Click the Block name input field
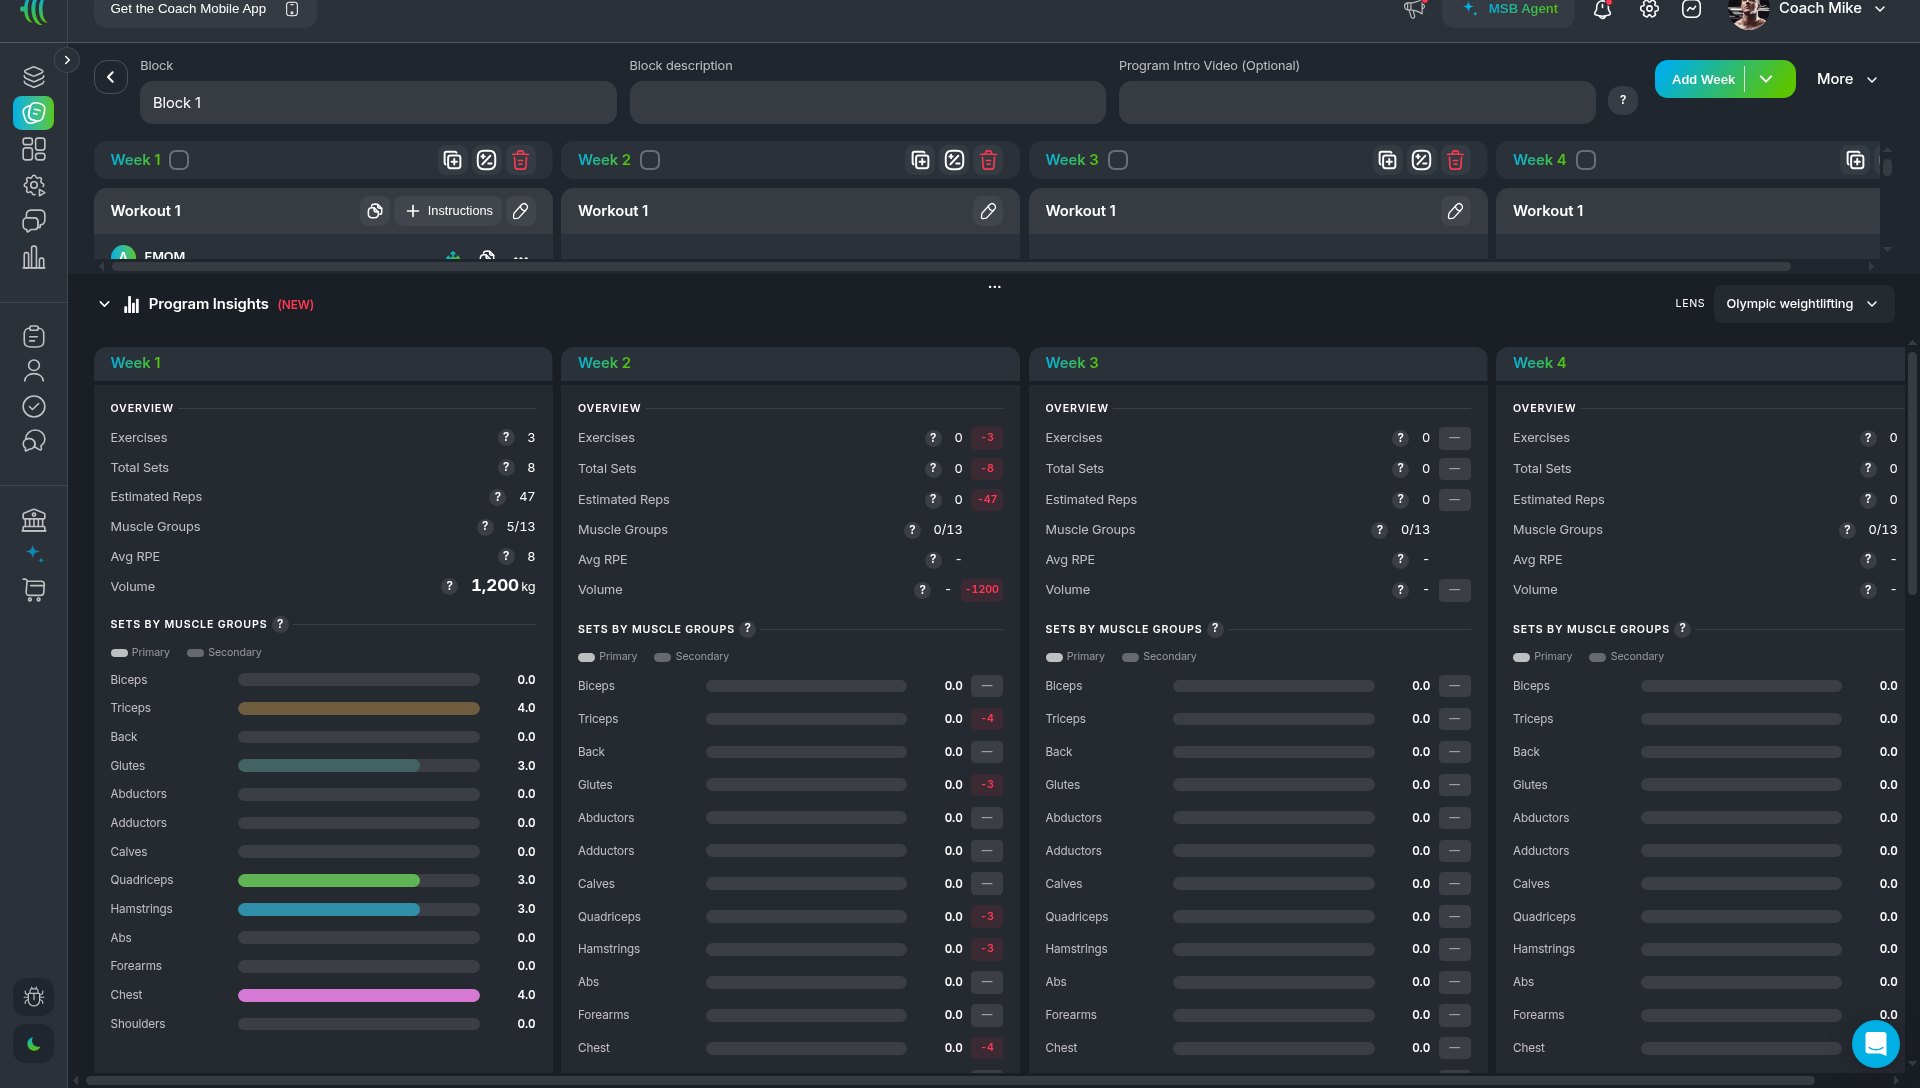This screenshot has width=1920, height=1088. point(378,103)
